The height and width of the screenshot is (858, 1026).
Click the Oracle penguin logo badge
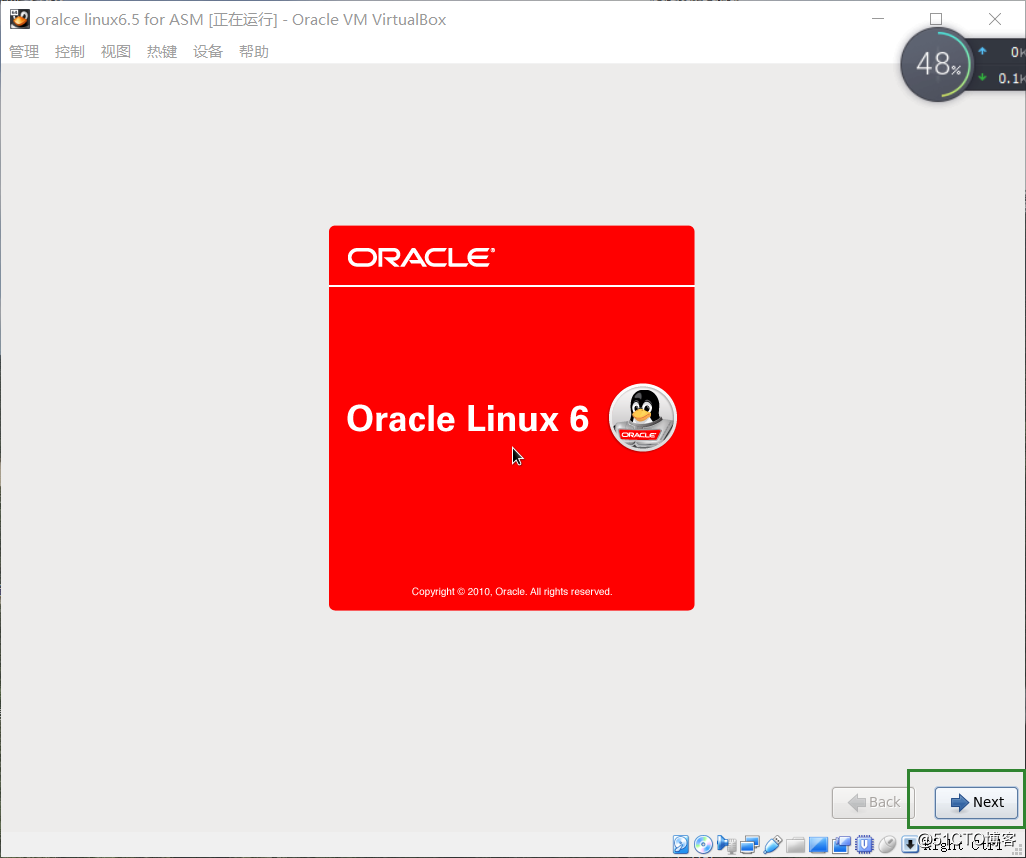643,418
